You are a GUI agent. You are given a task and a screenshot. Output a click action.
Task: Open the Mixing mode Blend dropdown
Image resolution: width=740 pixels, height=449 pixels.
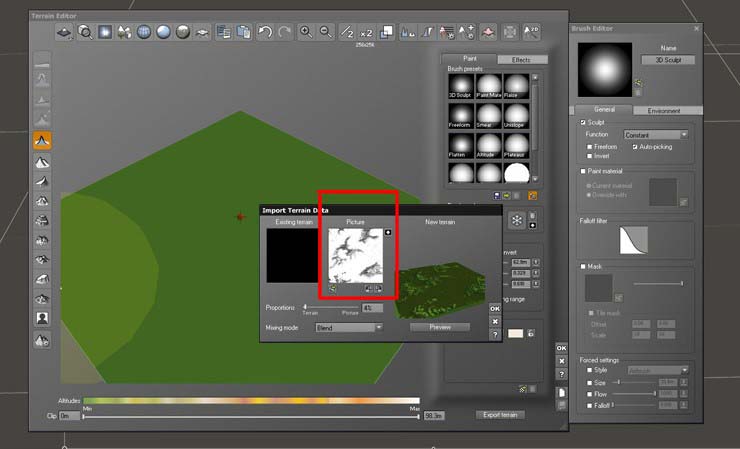pos(349,327)
